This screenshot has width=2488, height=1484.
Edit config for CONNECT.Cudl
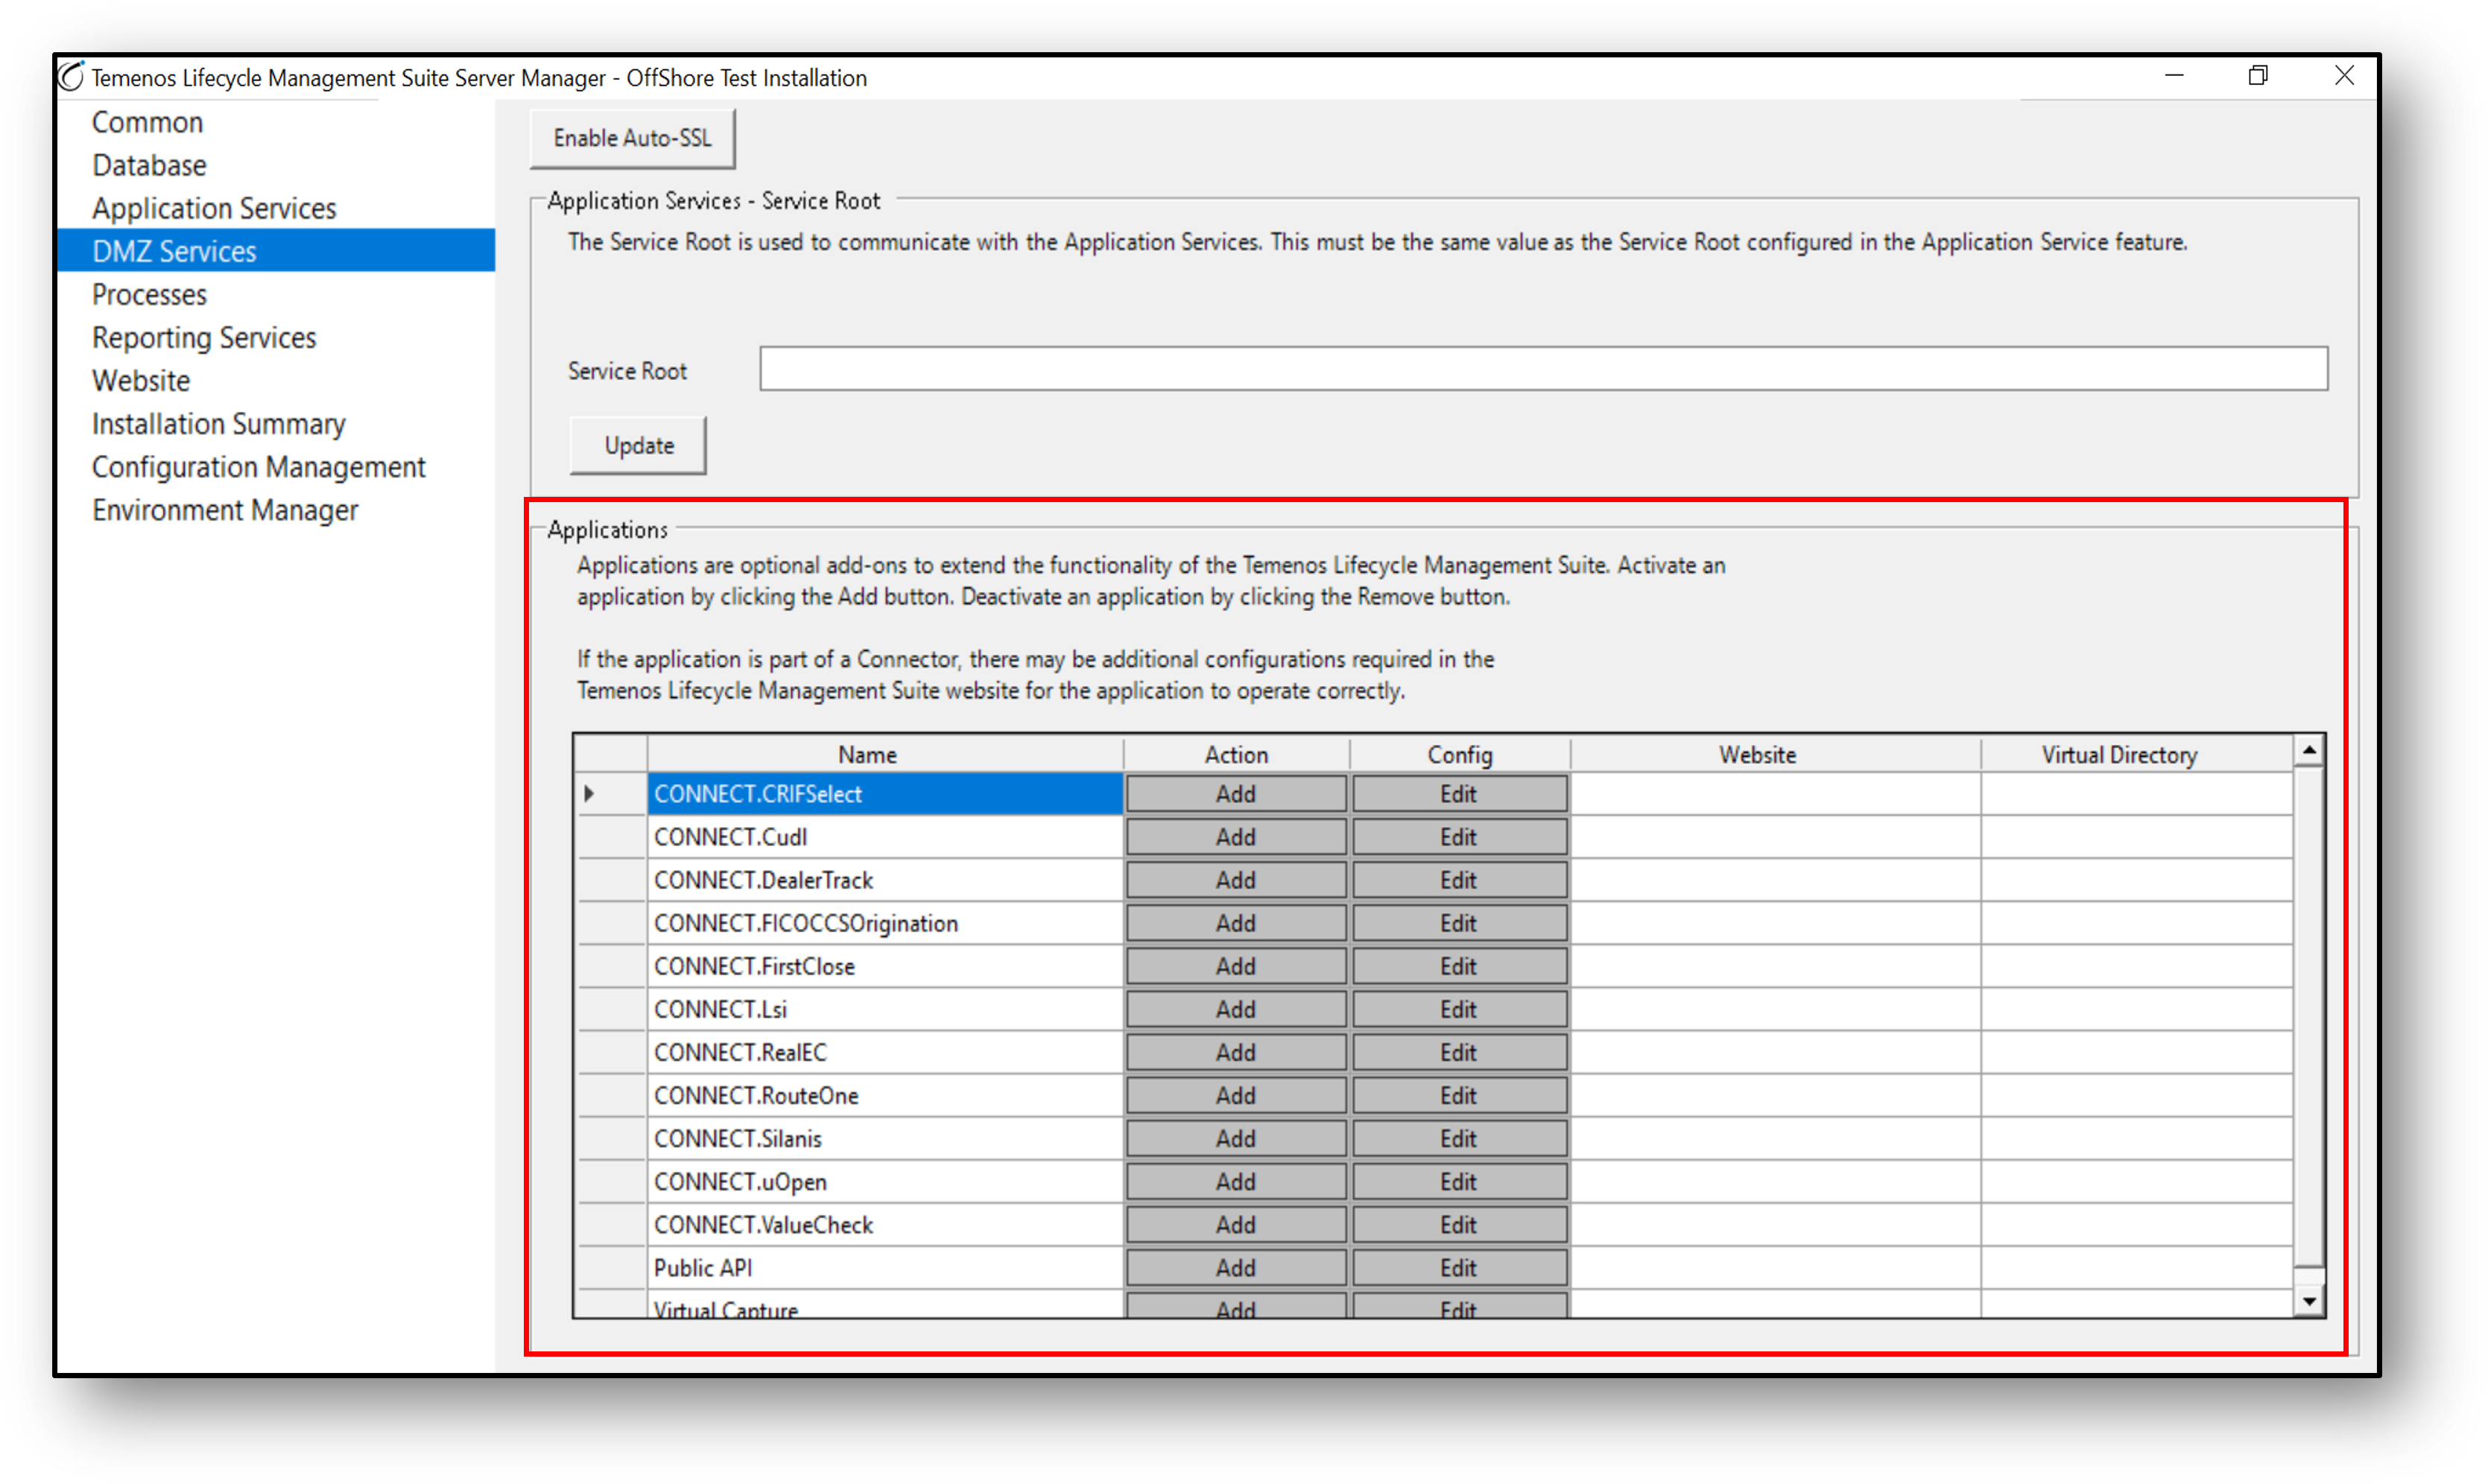(x=1459, y=837)
